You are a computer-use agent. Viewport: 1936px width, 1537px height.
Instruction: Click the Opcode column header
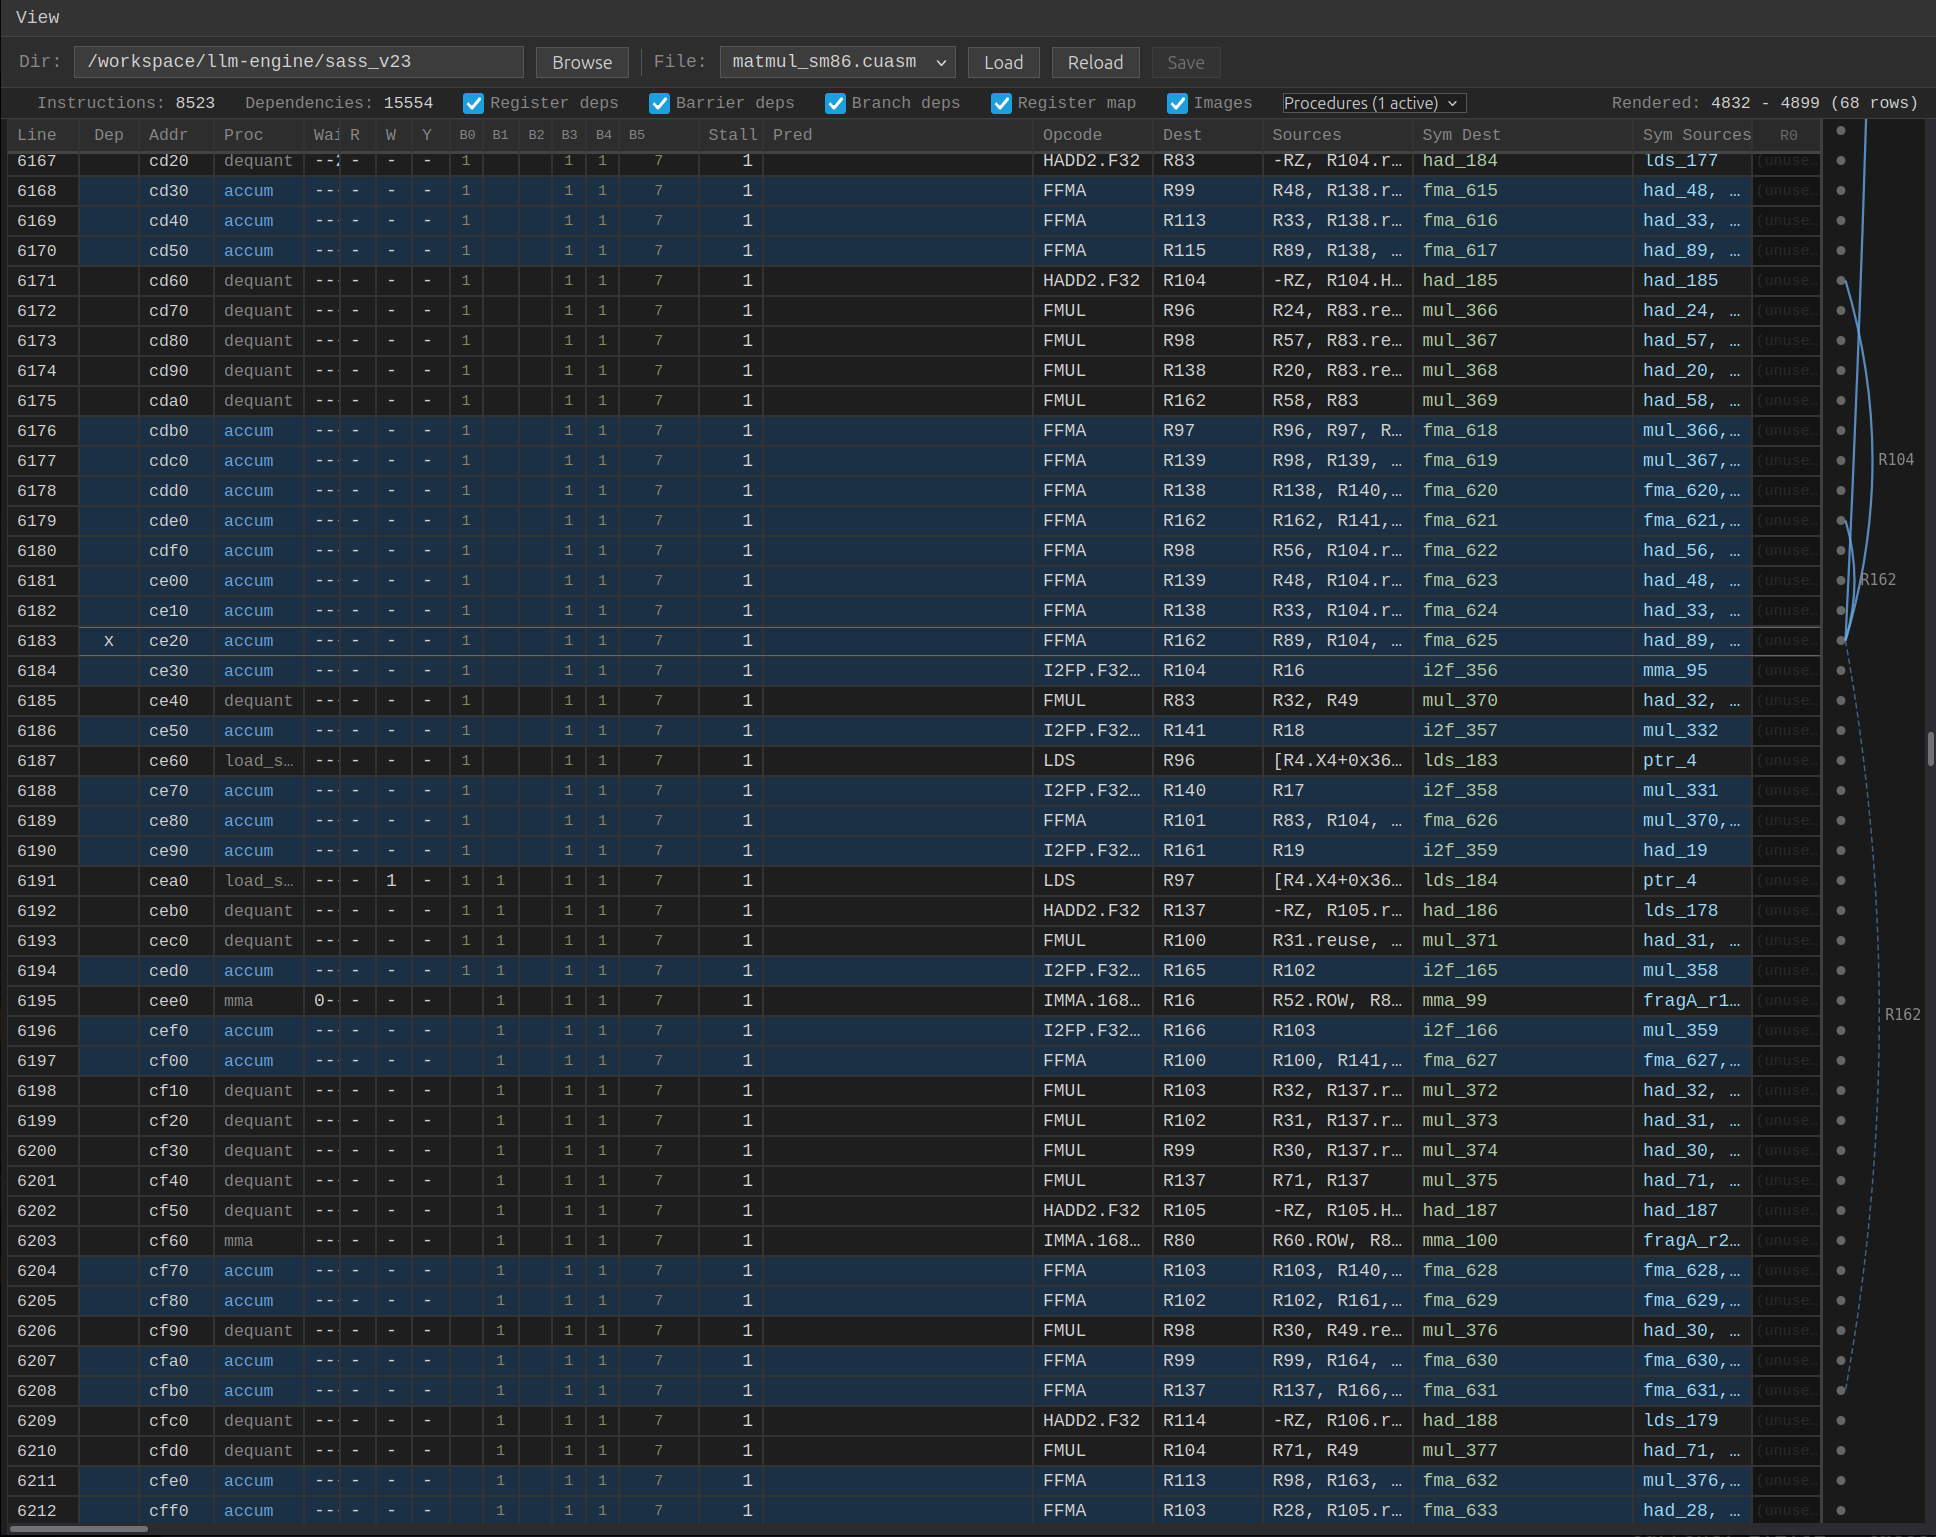tap(1072, 135)
